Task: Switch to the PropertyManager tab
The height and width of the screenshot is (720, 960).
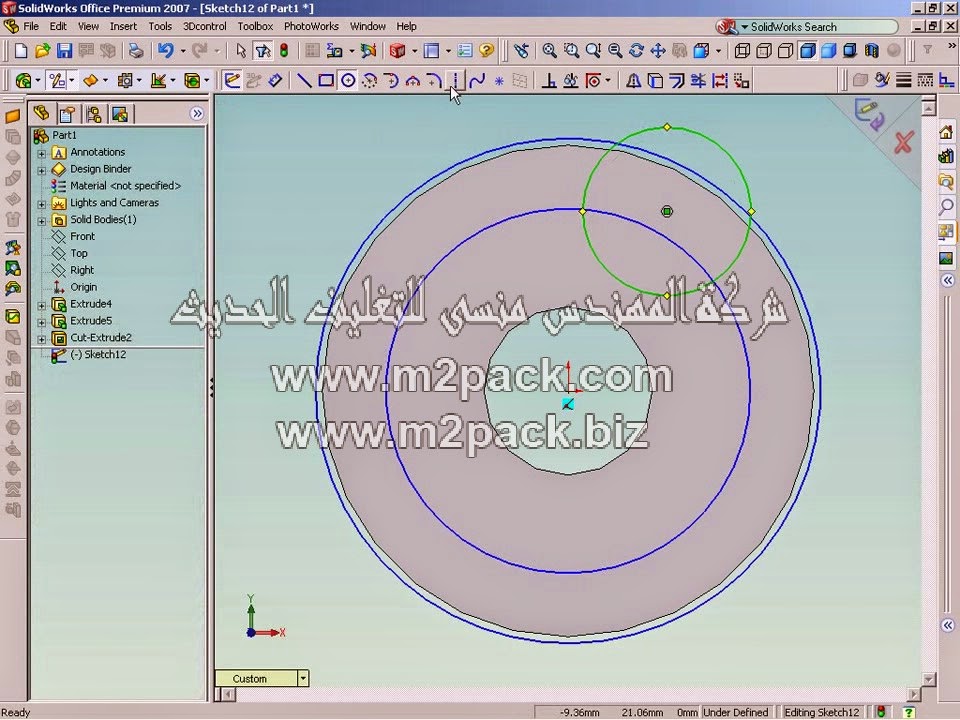Action: (68, 114)
